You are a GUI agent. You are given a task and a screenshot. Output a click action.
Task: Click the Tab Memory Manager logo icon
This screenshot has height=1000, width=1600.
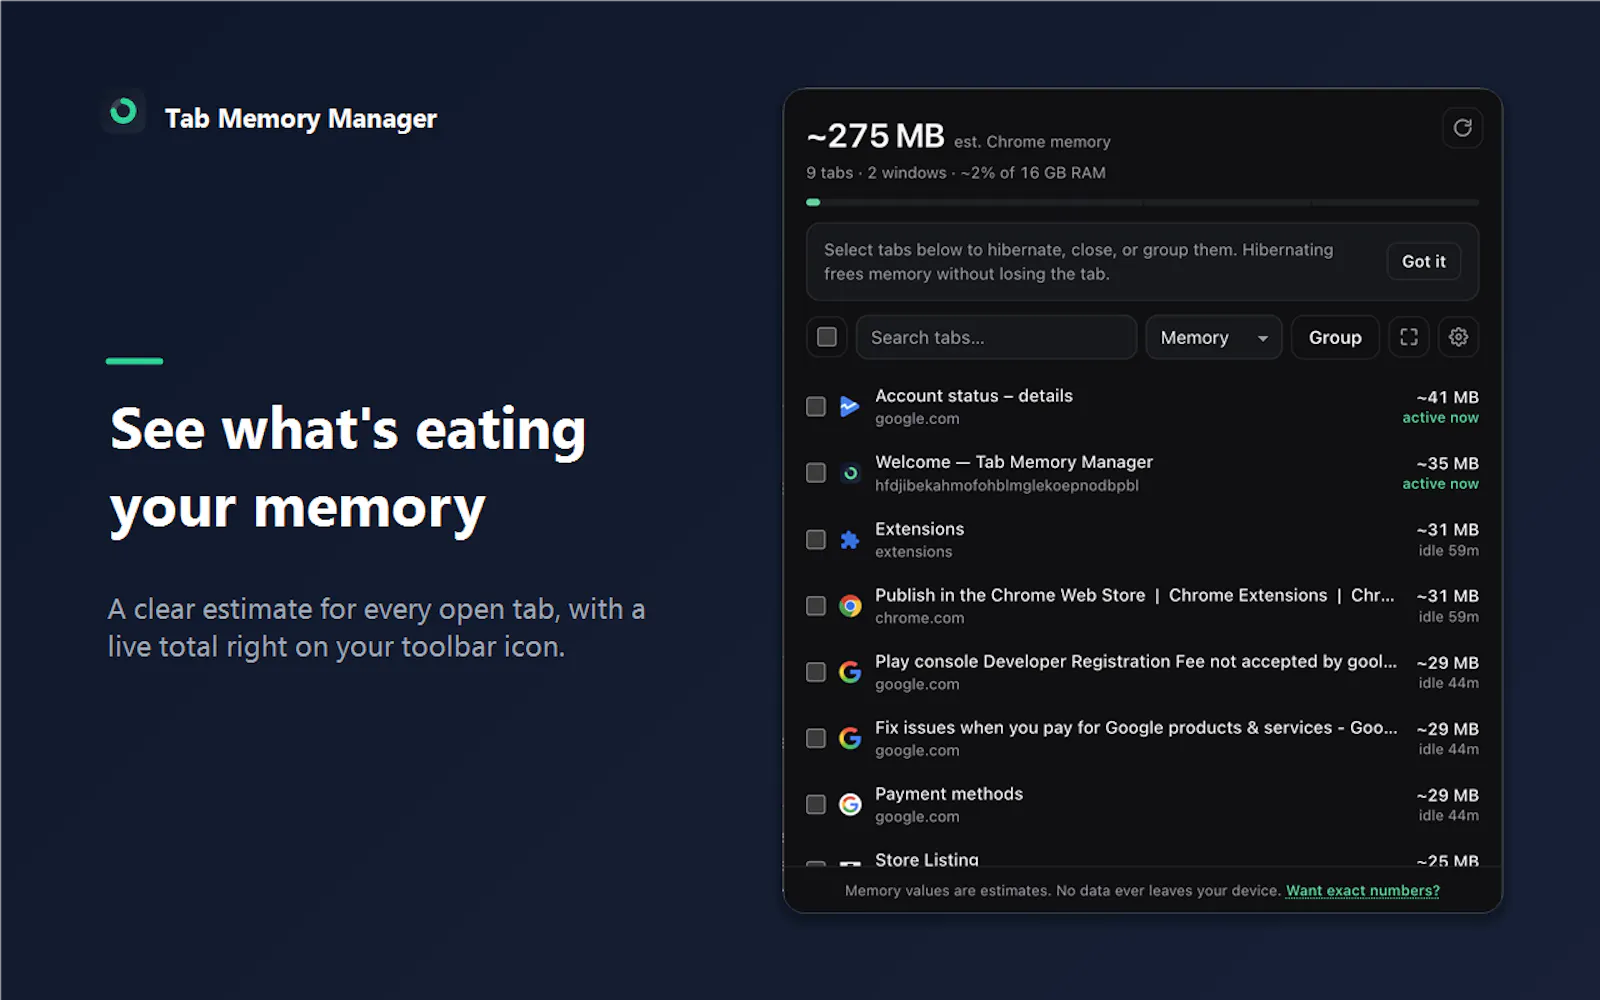[124, 111]
